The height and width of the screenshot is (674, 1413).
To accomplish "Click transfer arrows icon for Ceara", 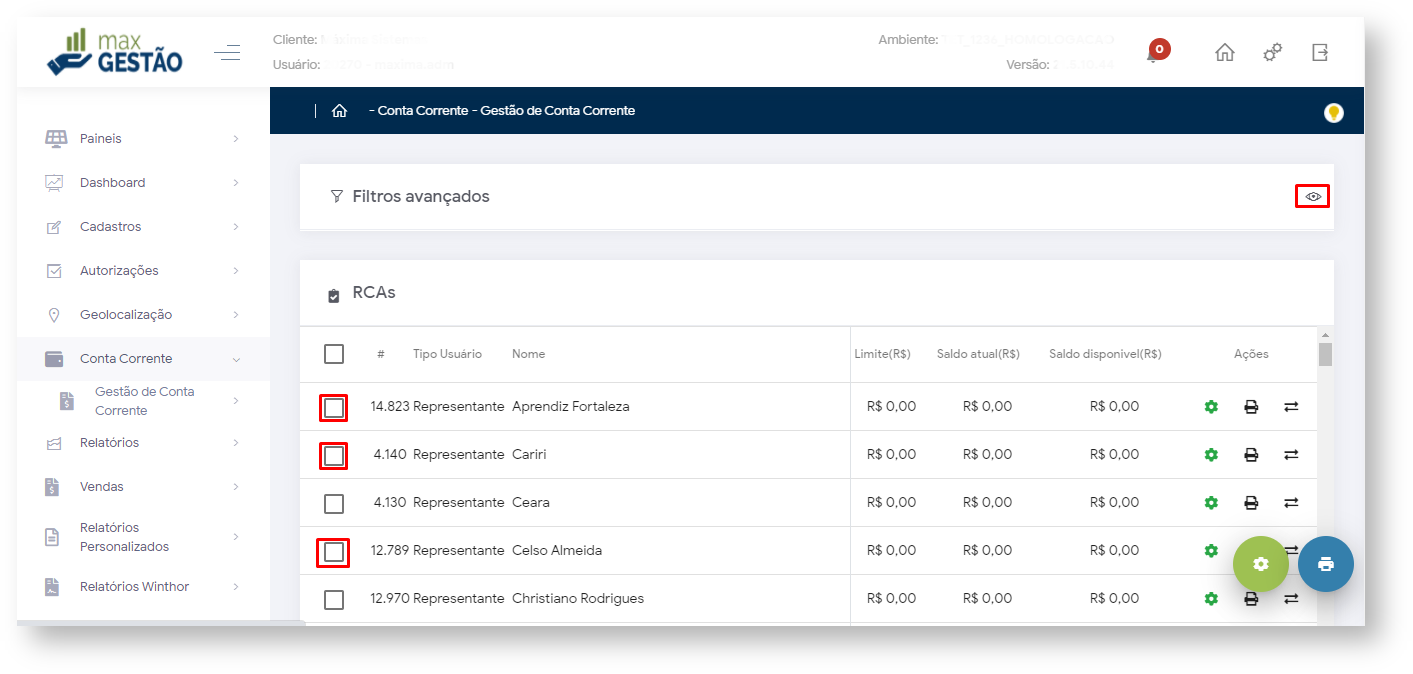I will [x=1291, y=503].
